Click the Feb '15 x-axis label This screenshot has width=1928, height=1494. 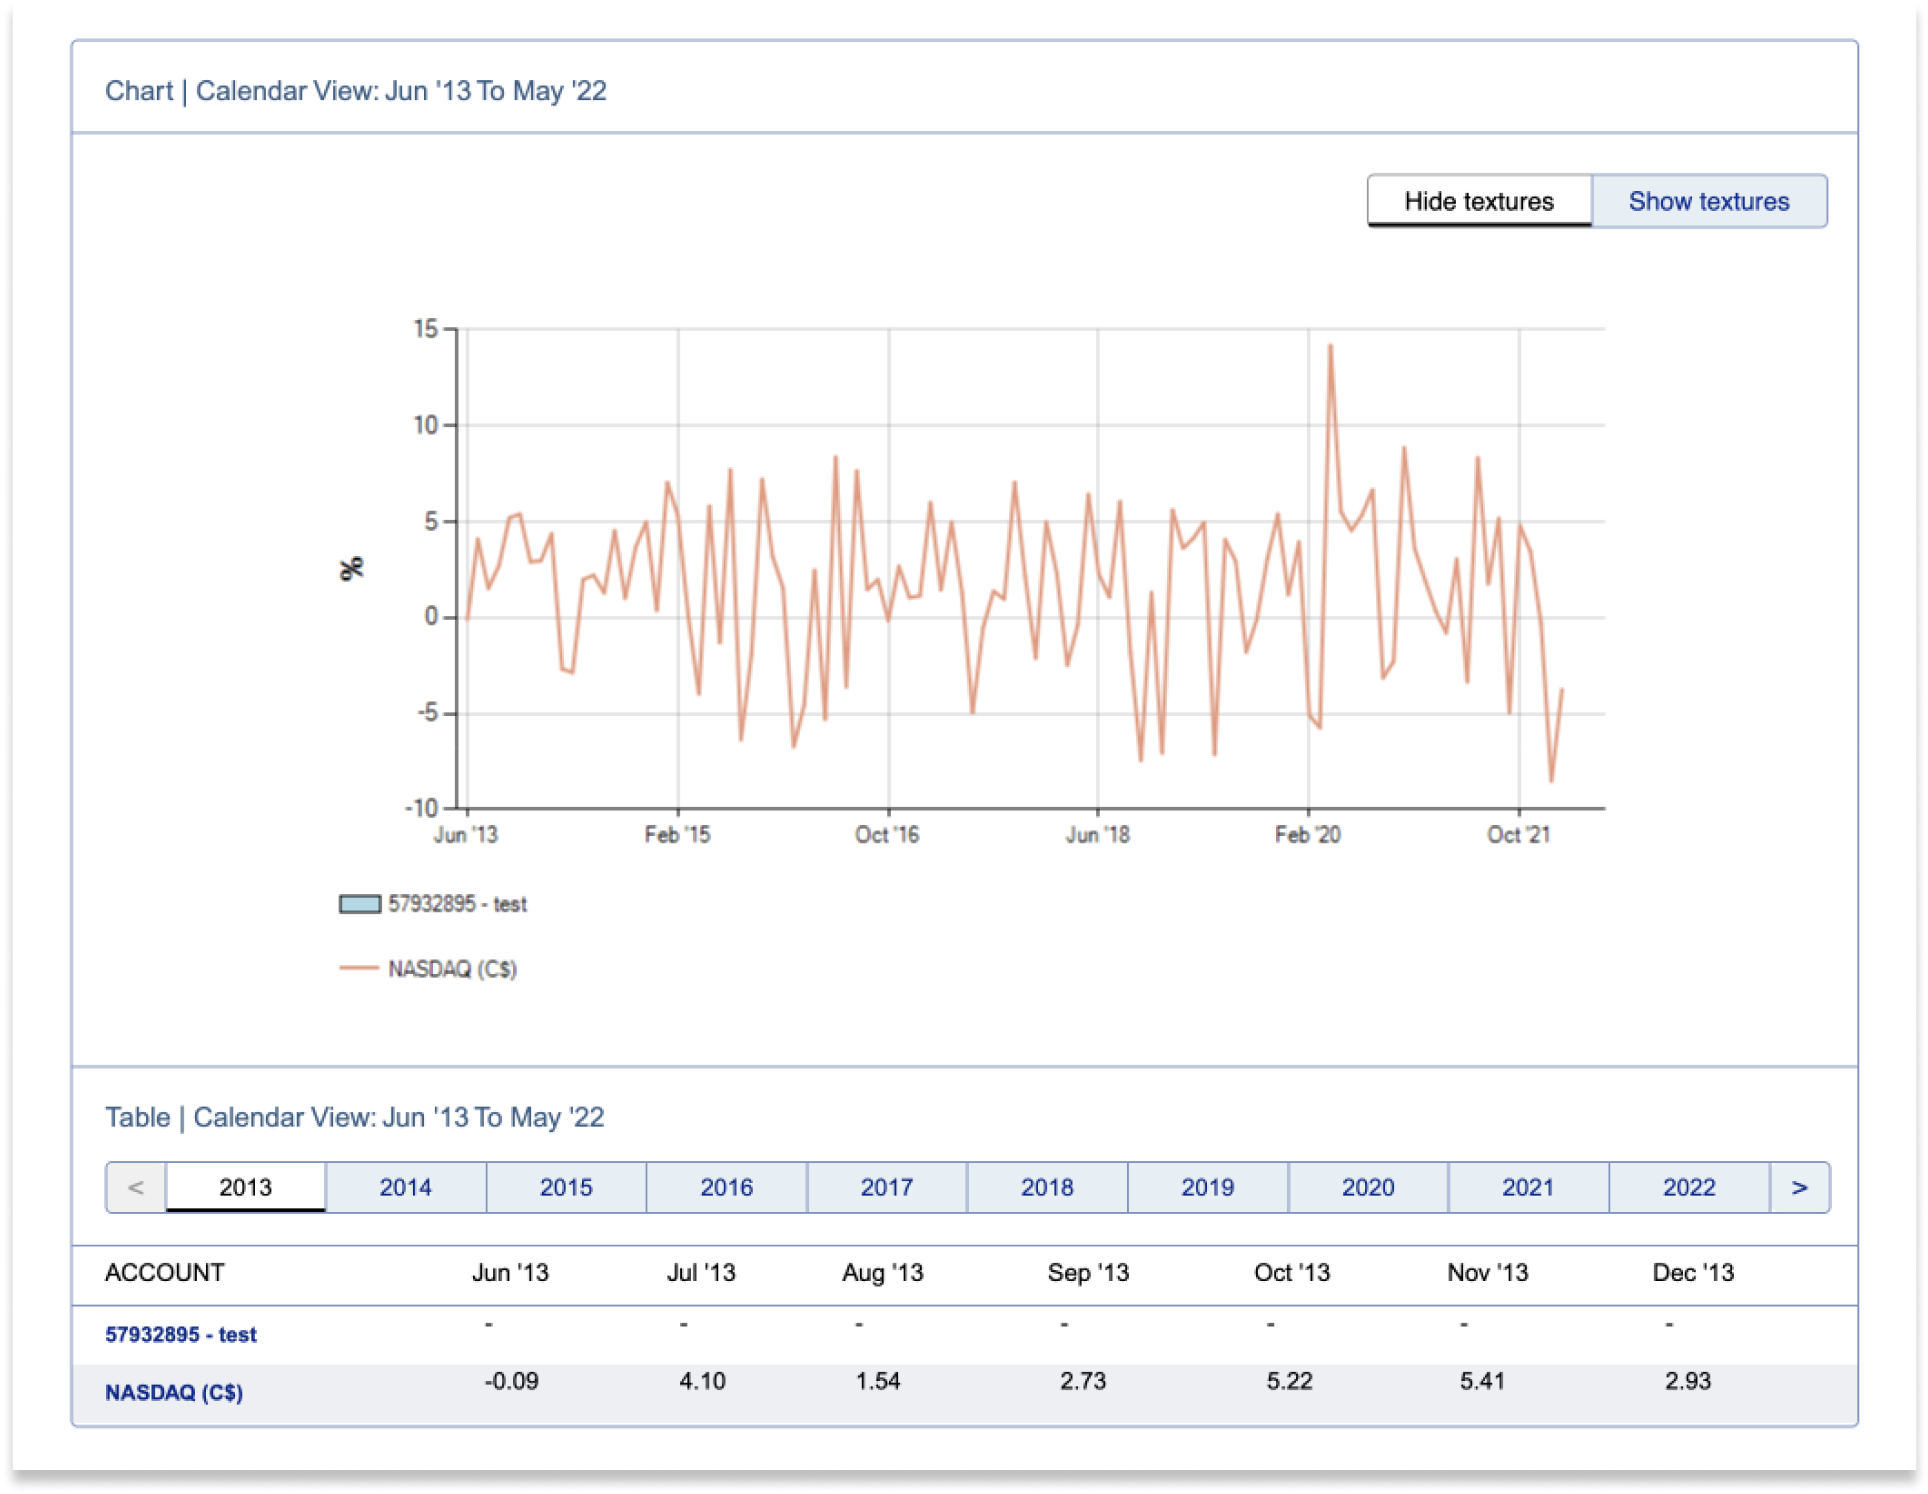(x=677, y=835)
